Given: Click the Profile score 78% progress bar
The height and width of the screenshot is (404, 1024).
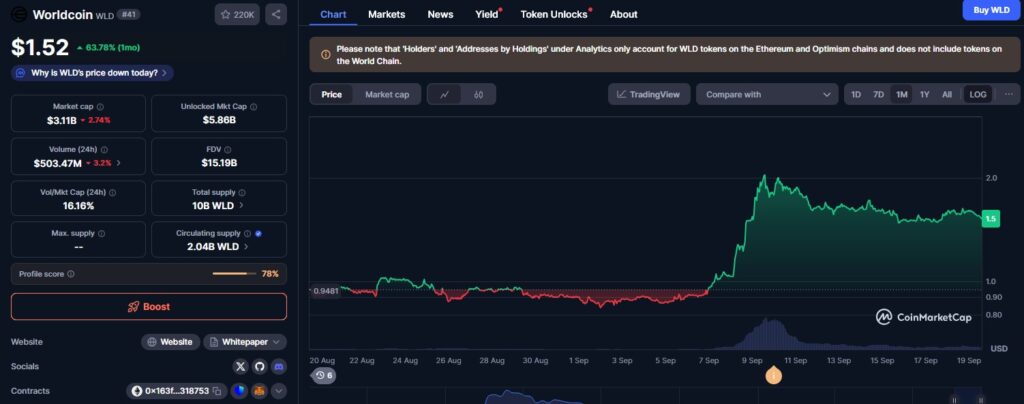Looking at the screenshot, I should pyautogui.click(x=234, y=273).
